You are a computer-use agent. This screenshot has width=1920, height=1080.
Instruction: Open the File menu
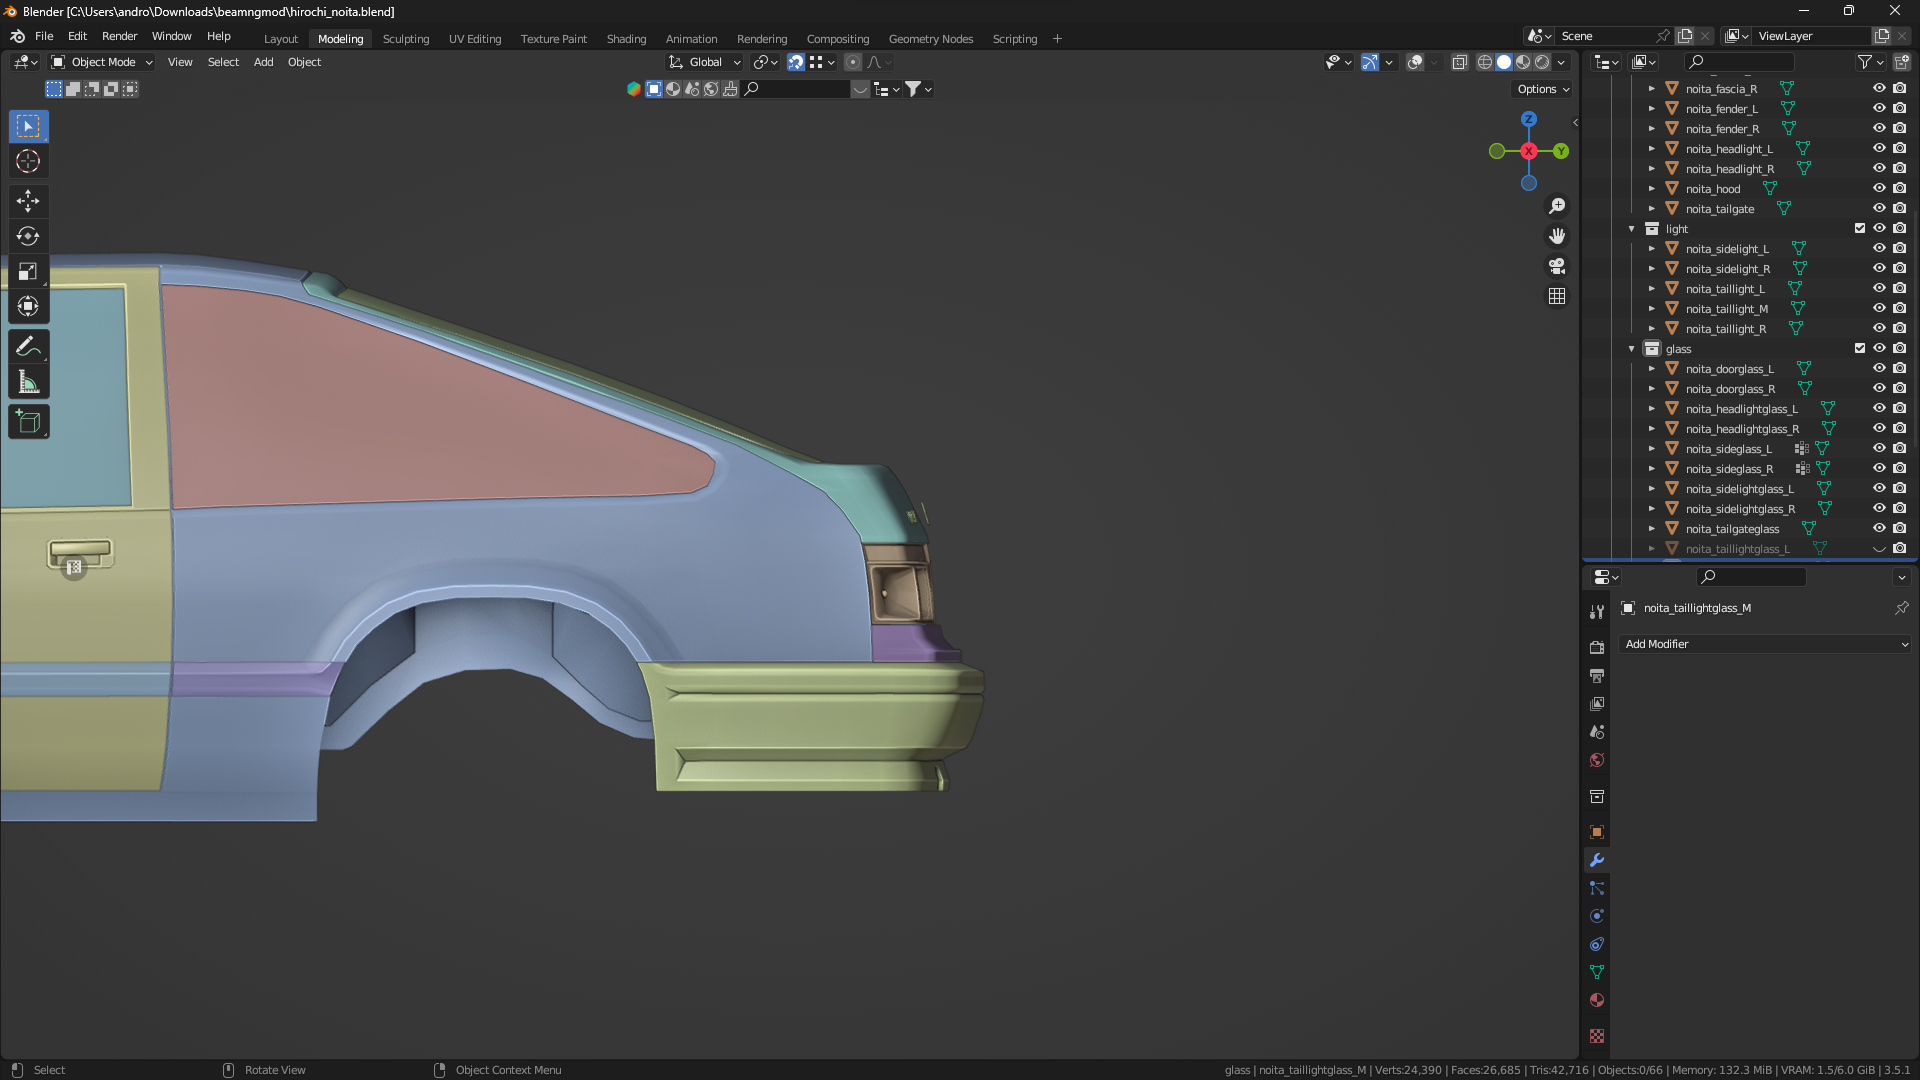click(x=44, y=36)
